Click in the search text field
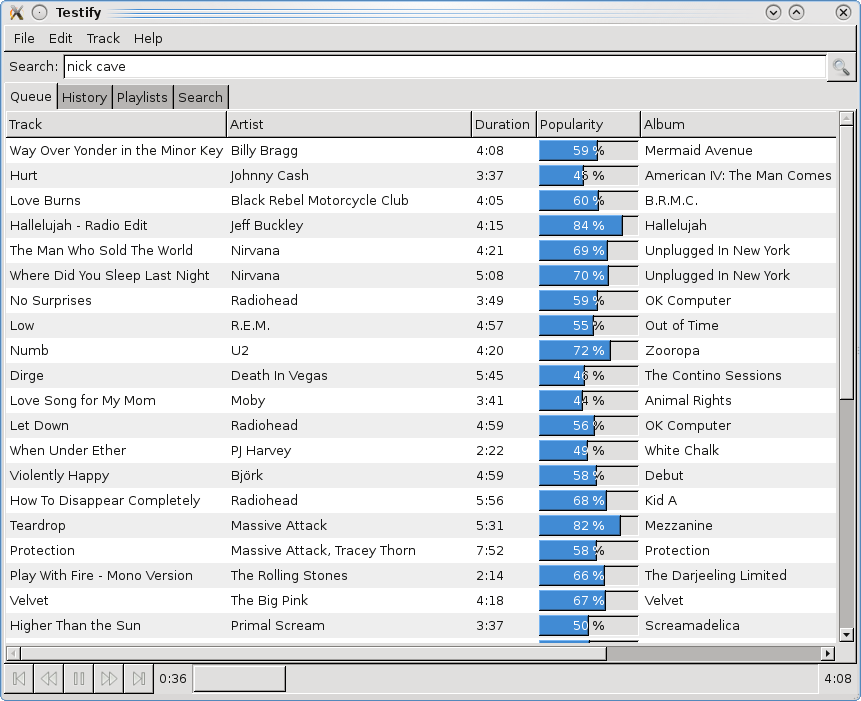 [x=444, y=67]
